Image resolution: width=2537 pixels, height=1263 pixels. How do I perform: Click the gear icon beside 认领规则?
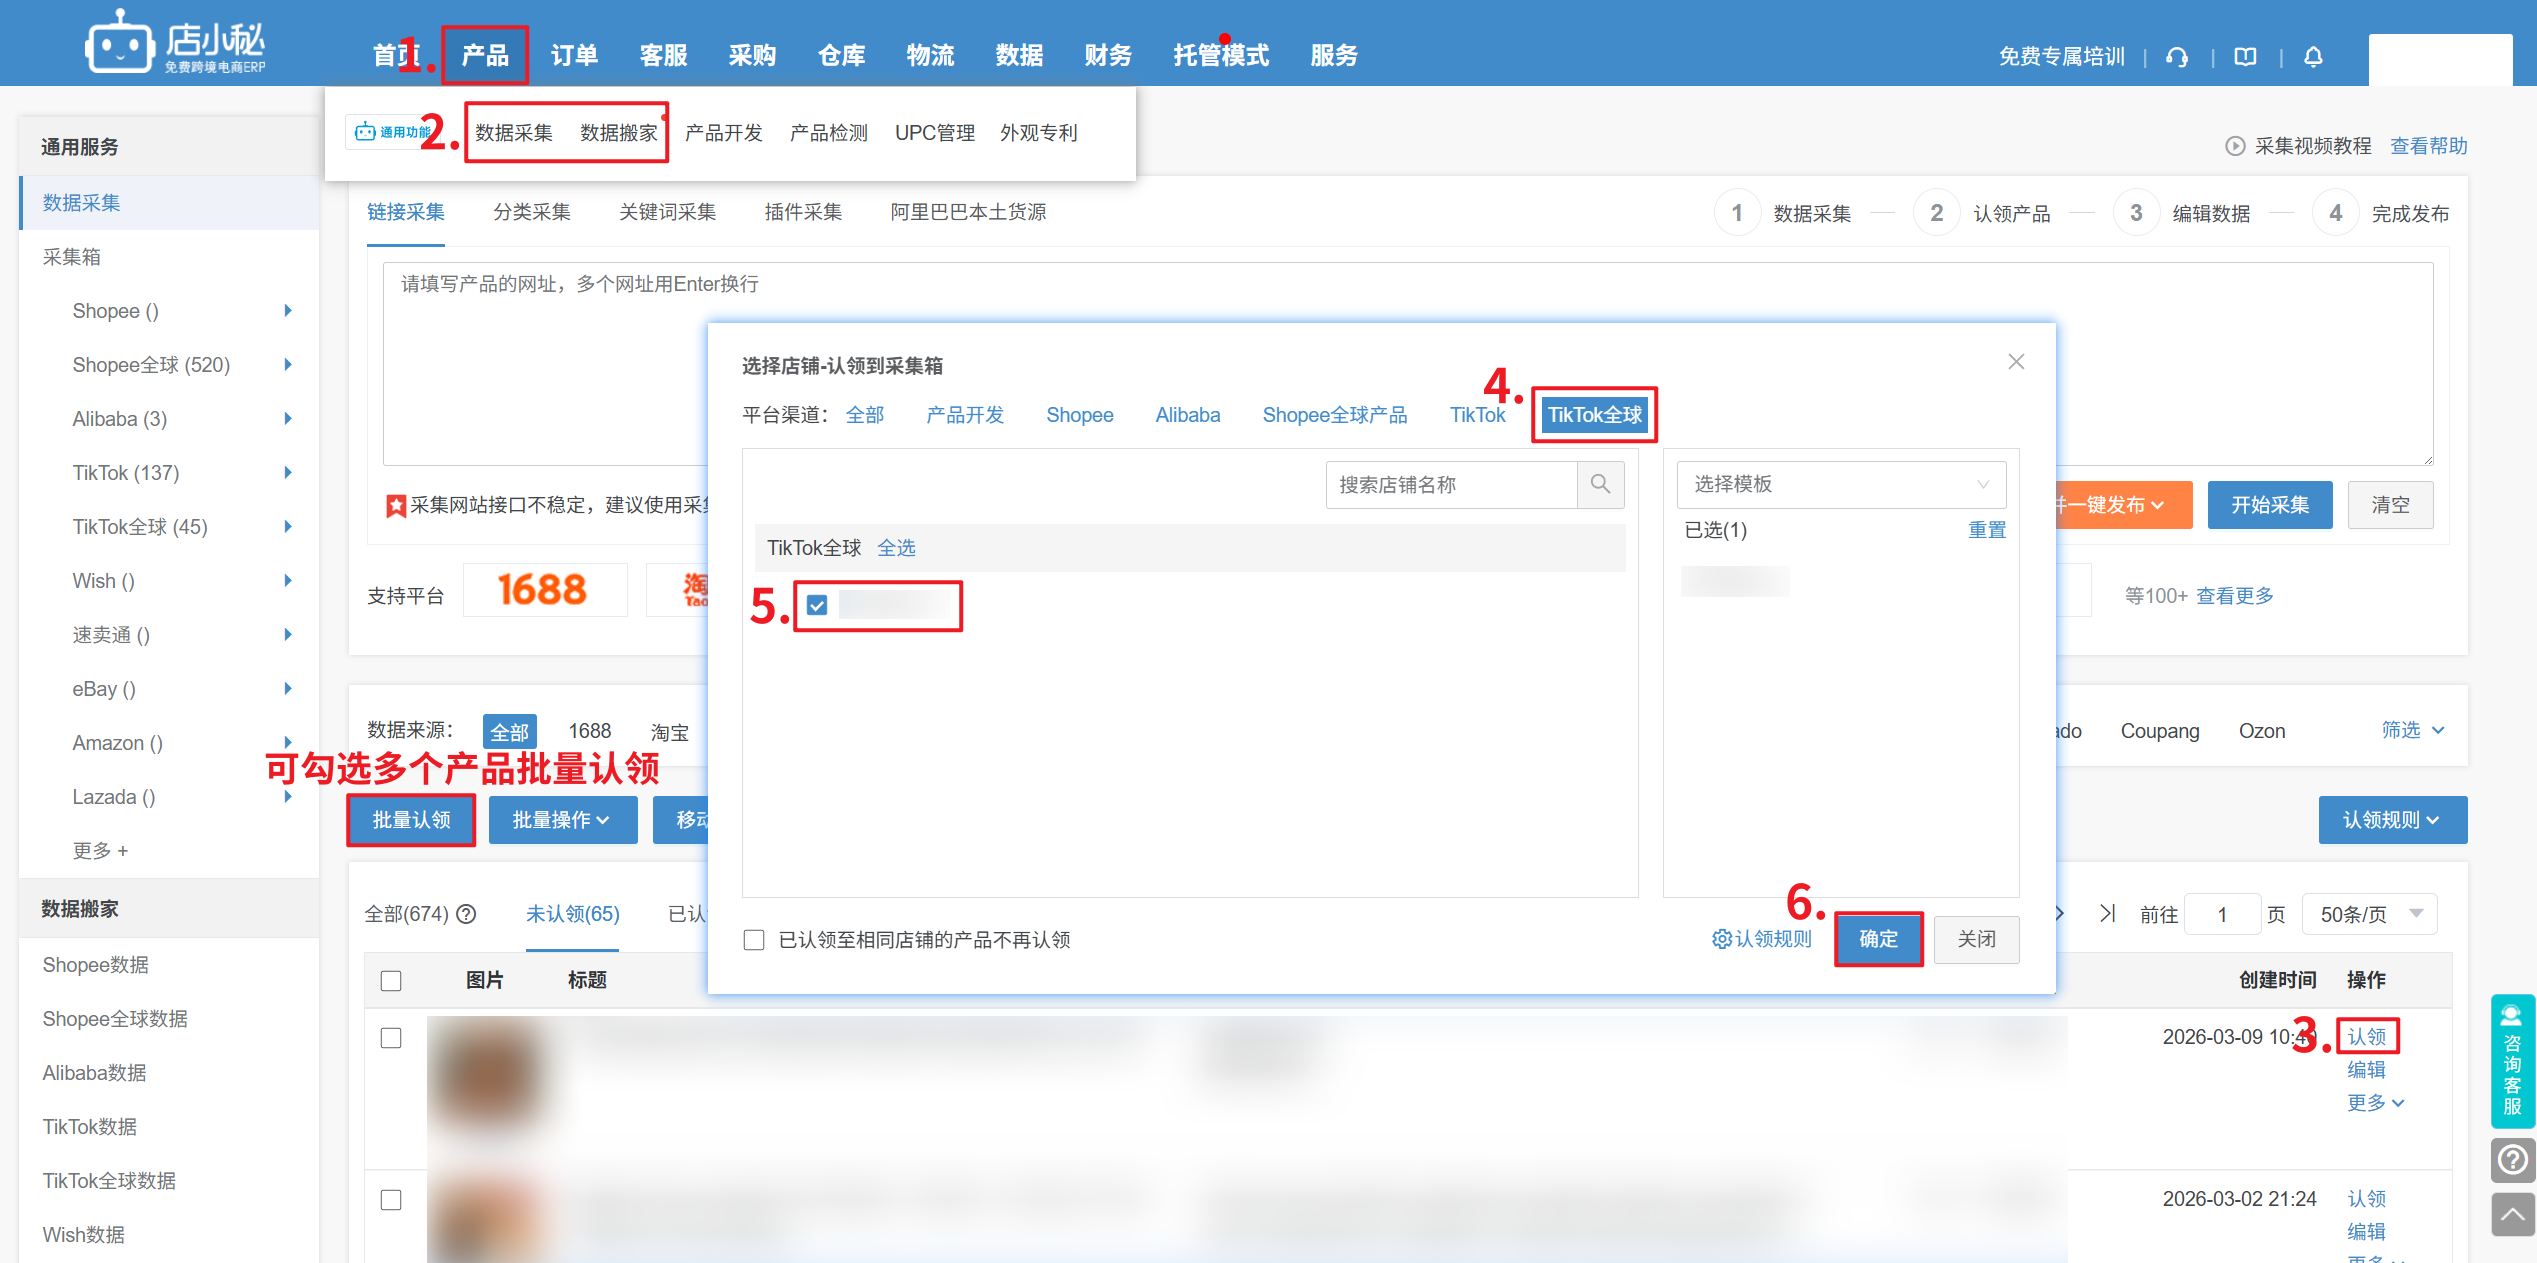pyautogui.click(x=1721, y=939)
